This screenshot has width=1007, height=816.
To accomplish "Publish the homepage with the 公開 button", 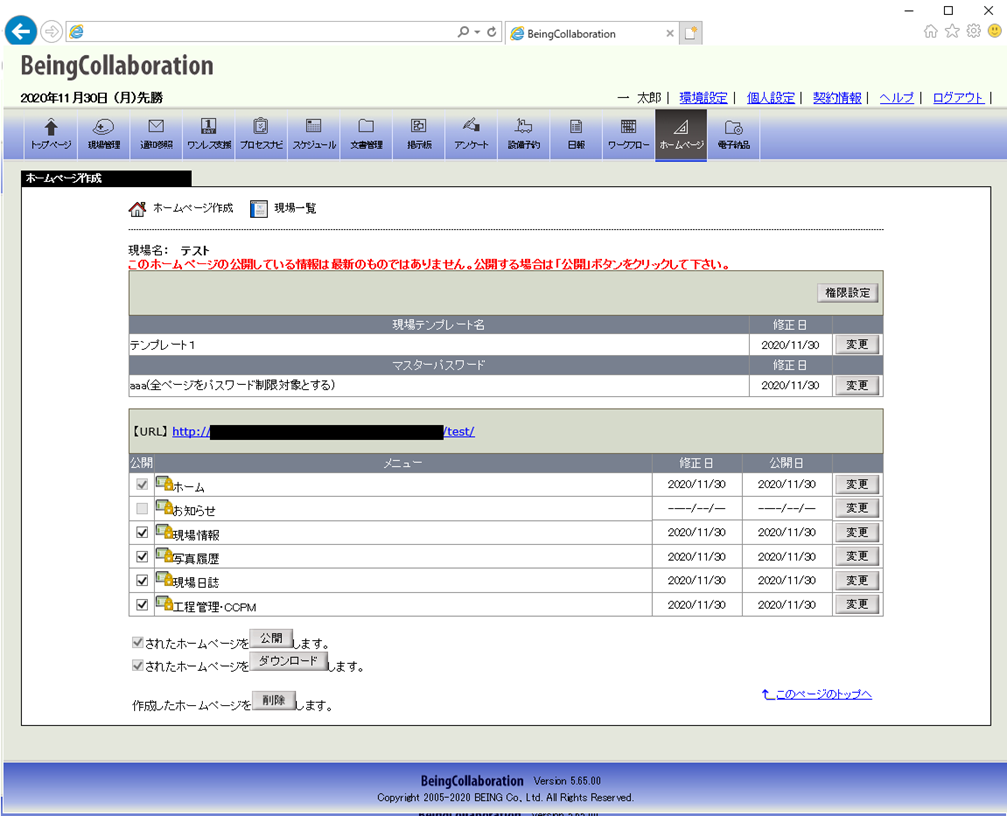I will click(271, 638).
